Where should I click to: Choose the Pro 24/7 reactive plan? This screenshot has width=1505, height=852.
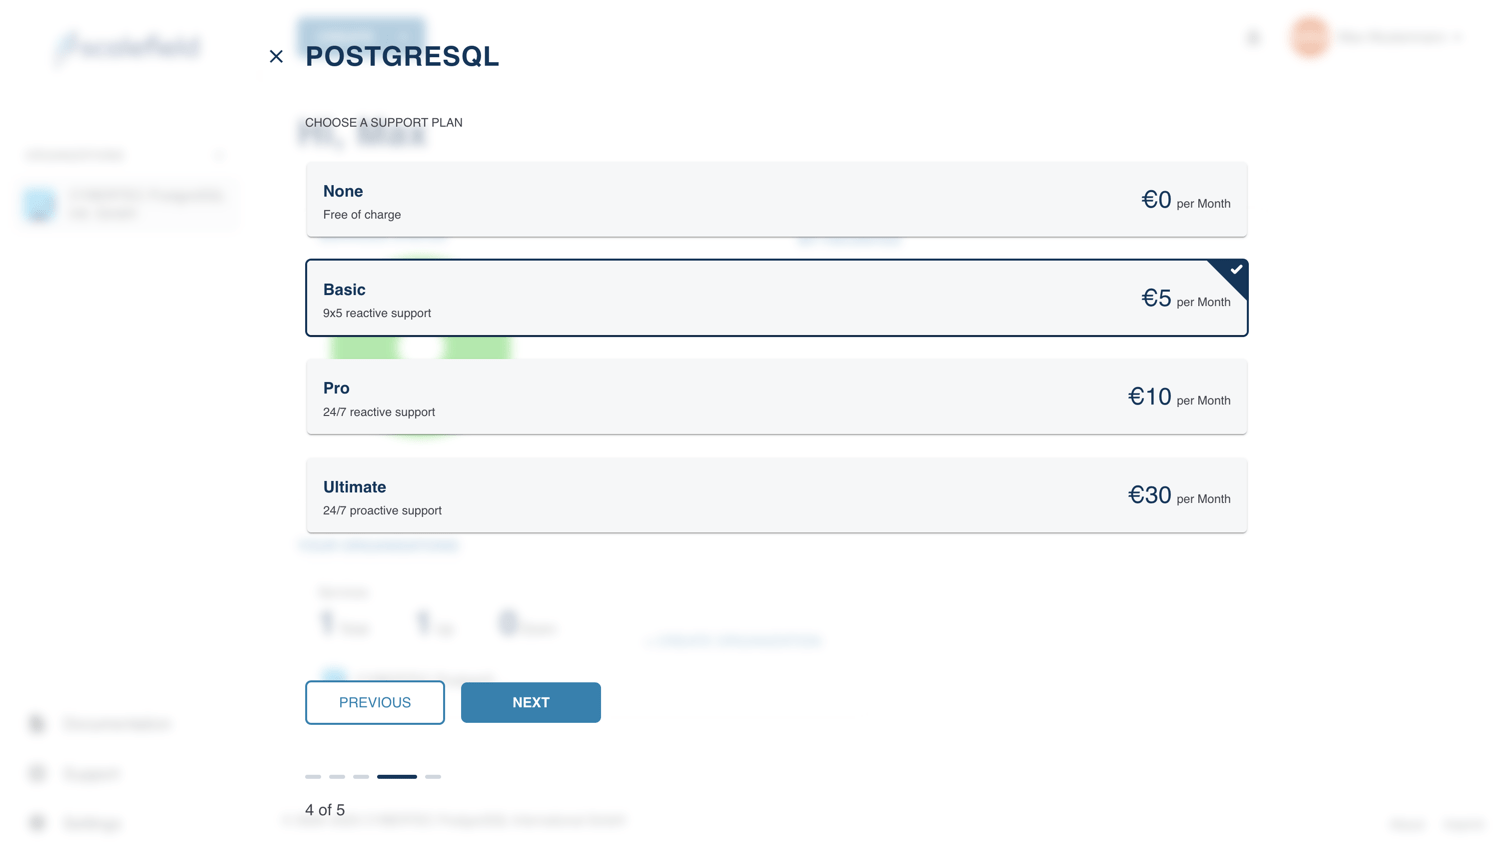(776, 397)
